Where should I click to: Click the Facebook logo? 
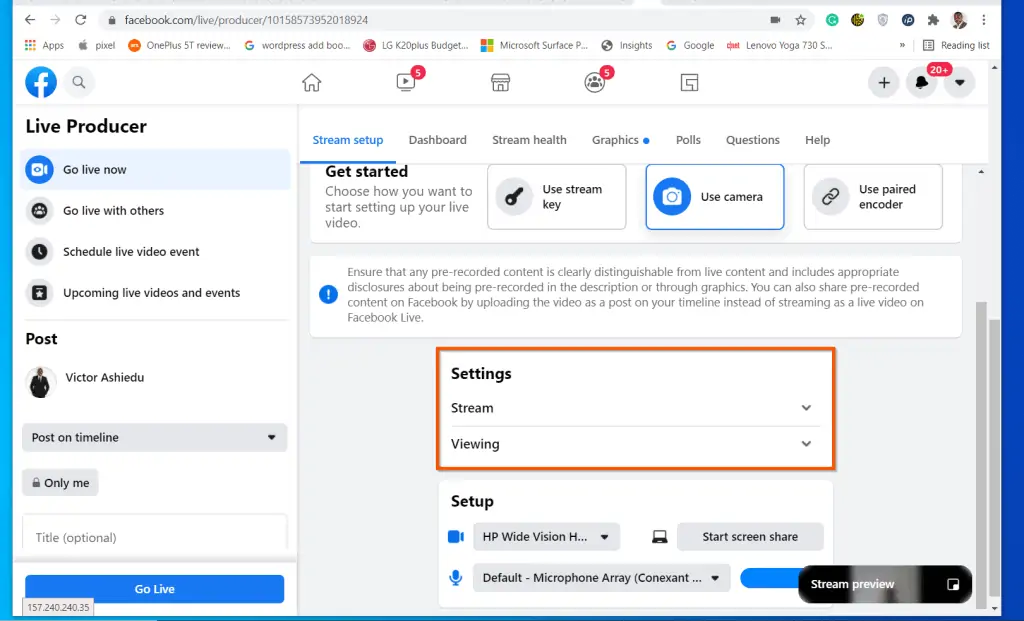[40, 82]
